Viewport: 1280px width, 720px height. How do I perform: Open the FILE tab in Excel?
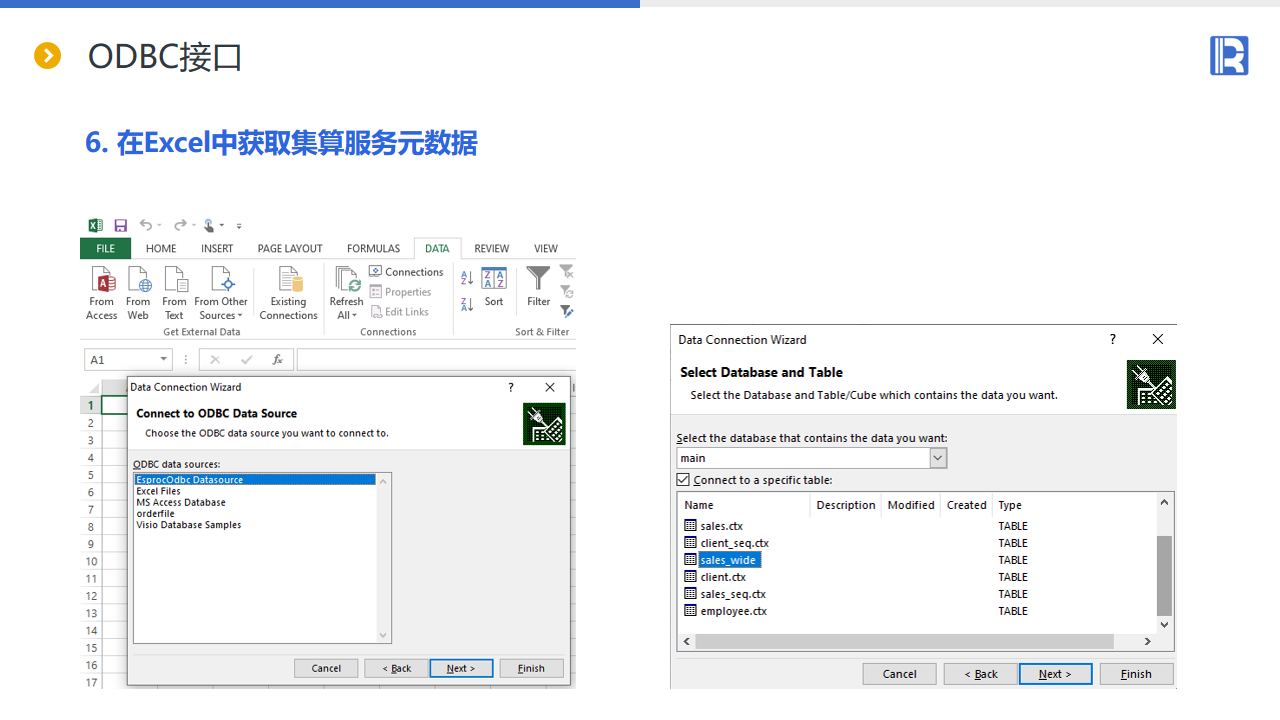[x=106, y=249]
